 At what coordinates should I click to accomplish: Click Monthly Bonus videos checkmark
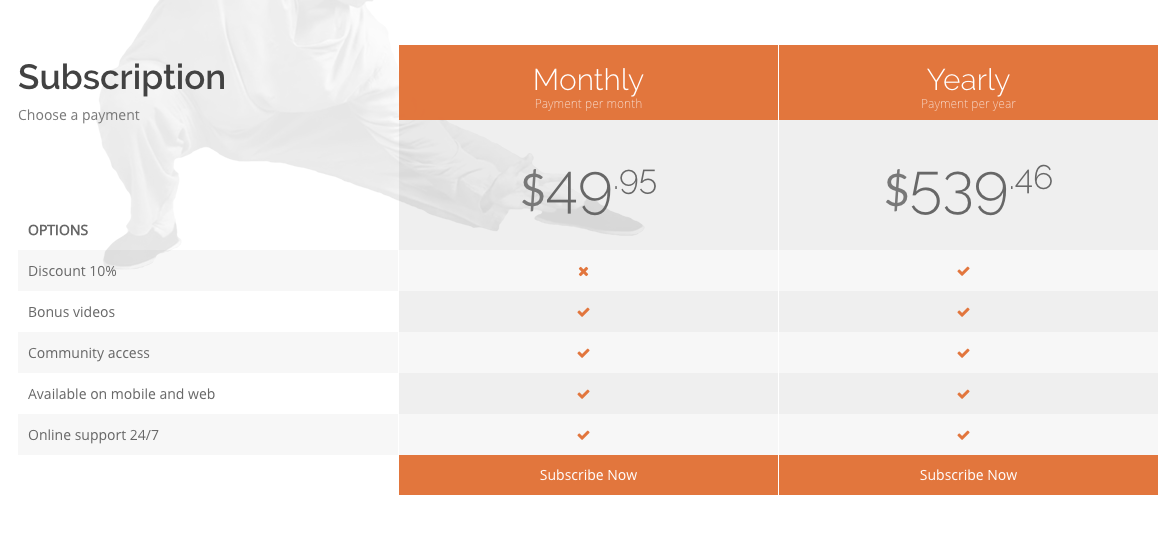point(584,312)
